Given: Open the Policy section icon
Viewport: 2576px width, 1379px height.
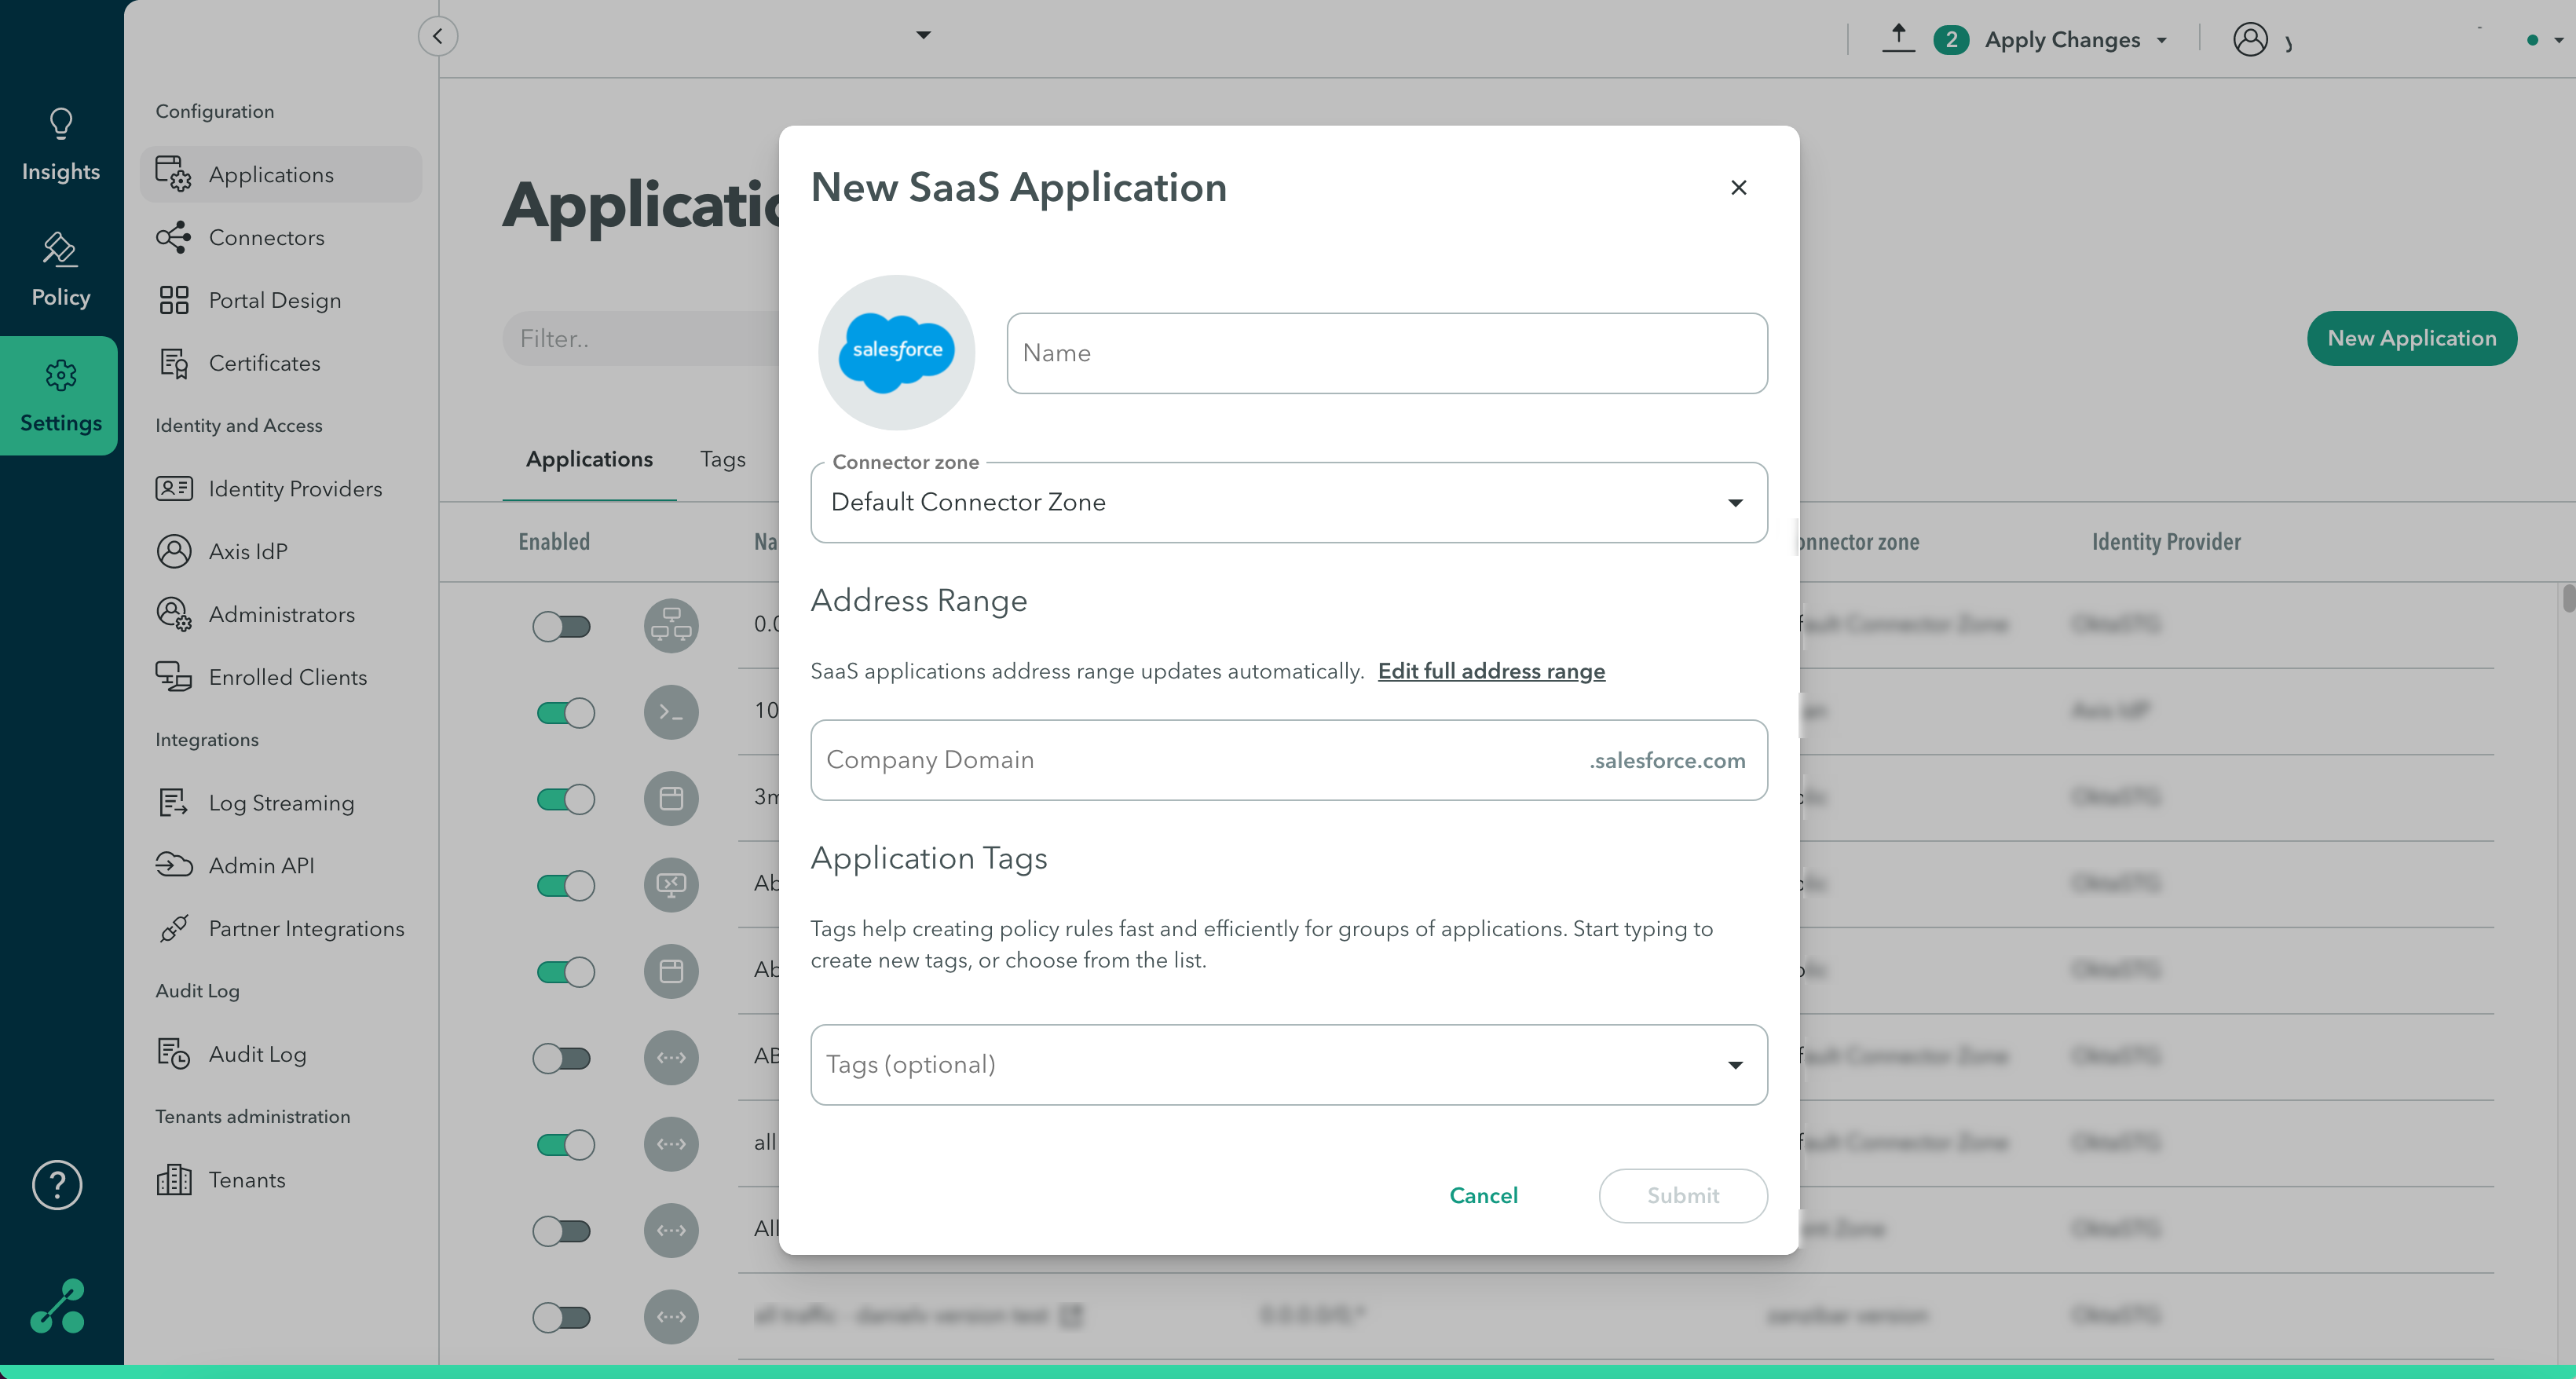Looking at the screenshot, I should click(60, 249).
